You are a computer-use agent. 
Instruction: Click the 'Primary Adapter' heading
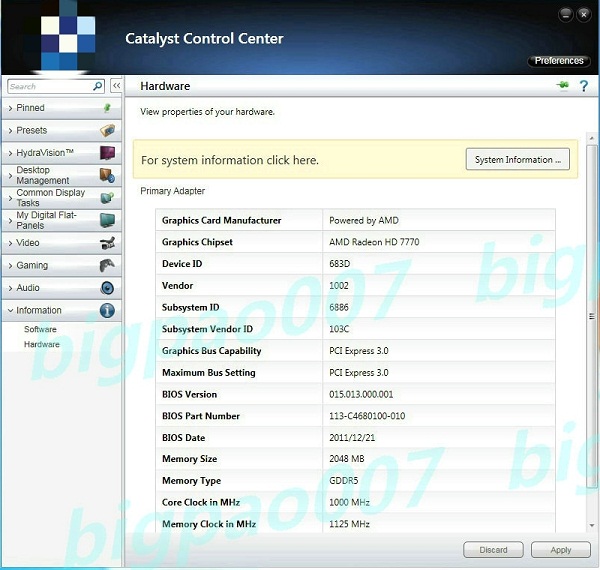[x=173, y=191]
